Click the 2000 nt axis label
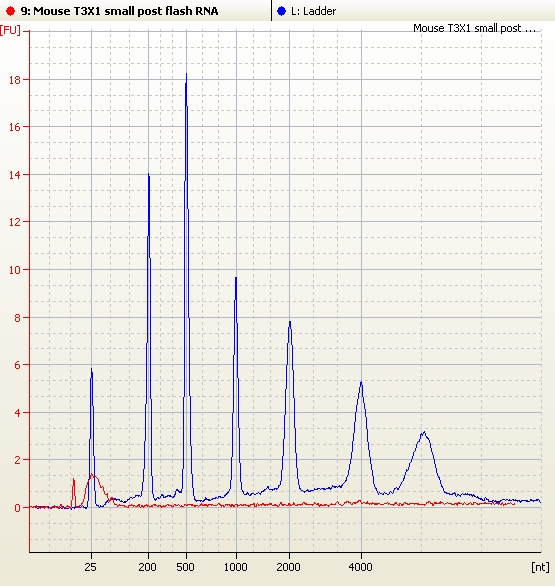 (288, 567)
